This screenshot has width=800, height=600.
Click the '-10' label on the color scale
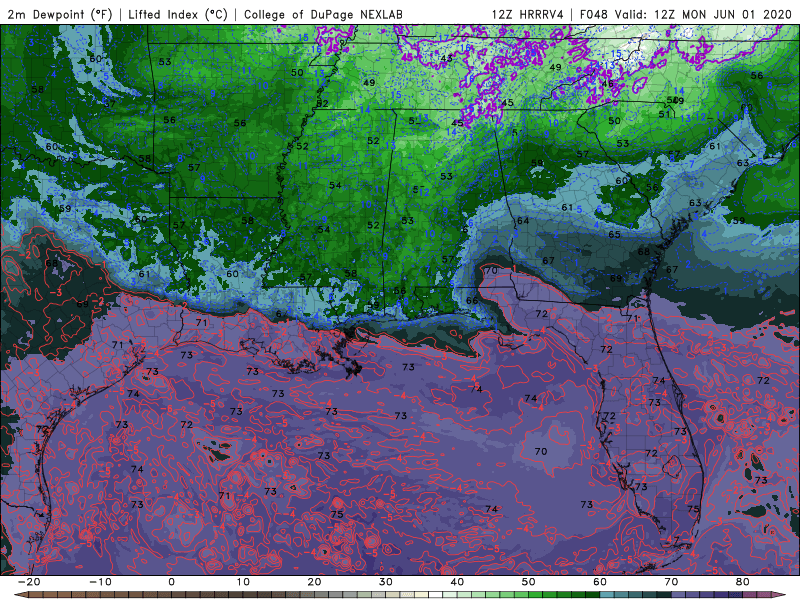point(100,582)
